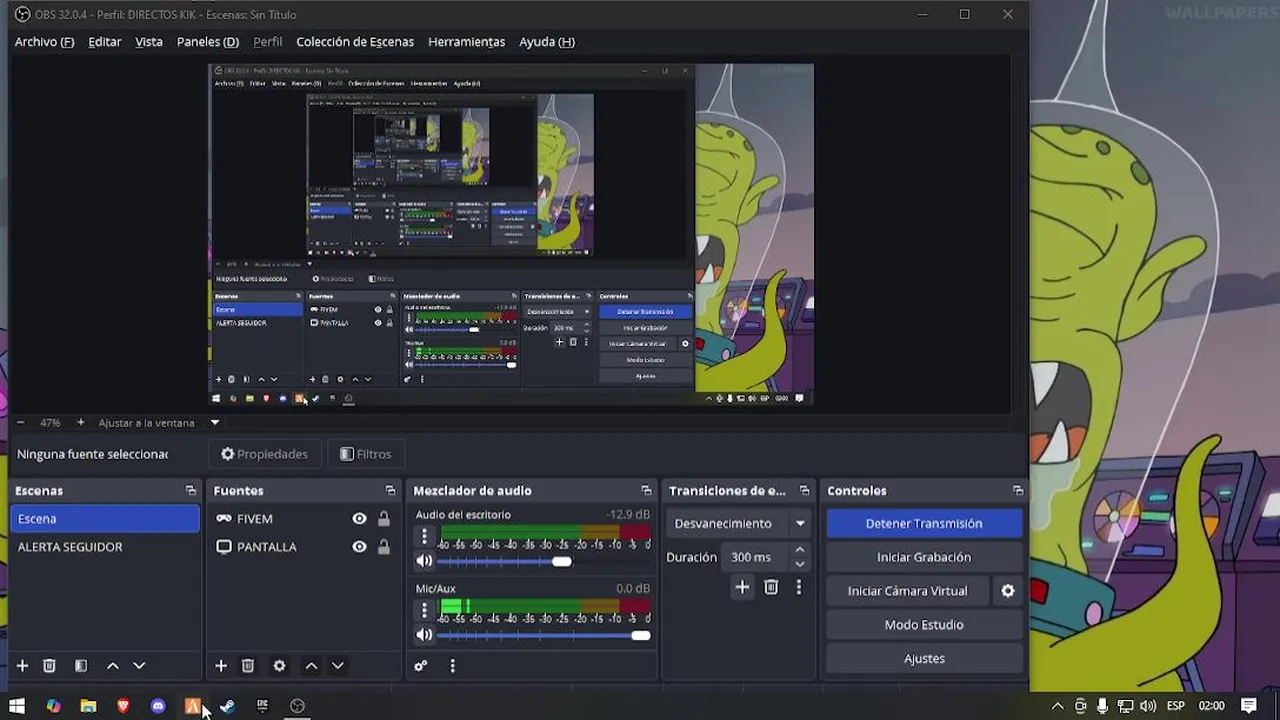The image size is (1280, 720).
Task: Lock the FIVEM source
Action: (383, 519)
